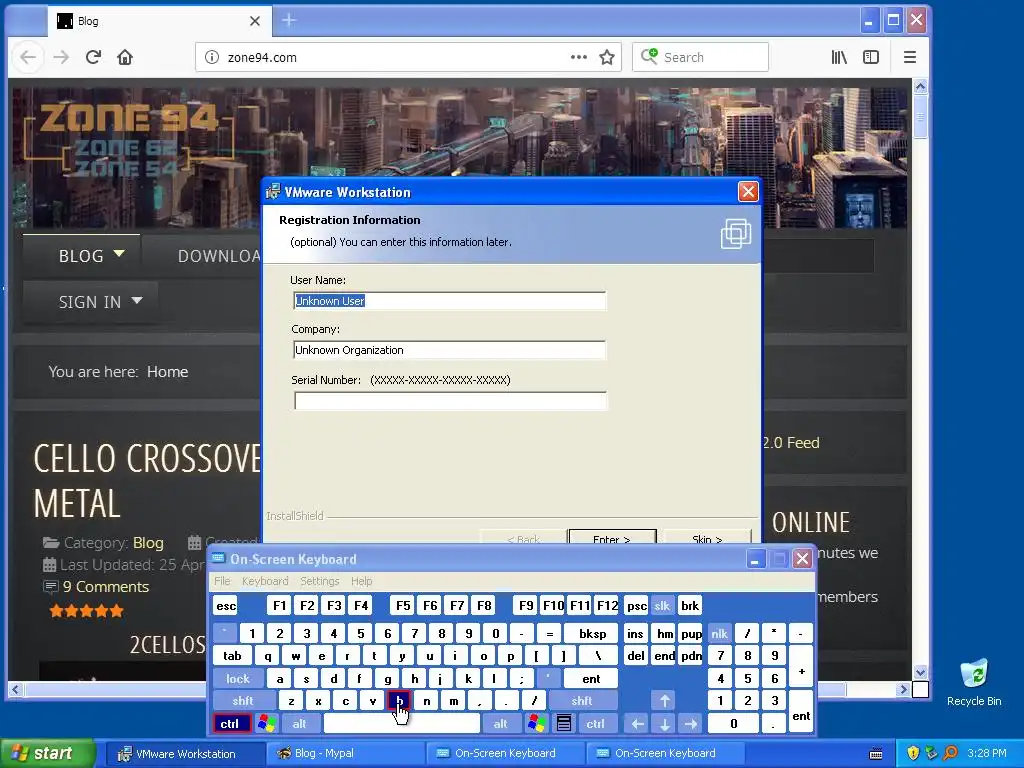The height and width of the screenshot is (768, 1024).
Task: Click the Enter > button in installer
Action: [x=612, y=536]
